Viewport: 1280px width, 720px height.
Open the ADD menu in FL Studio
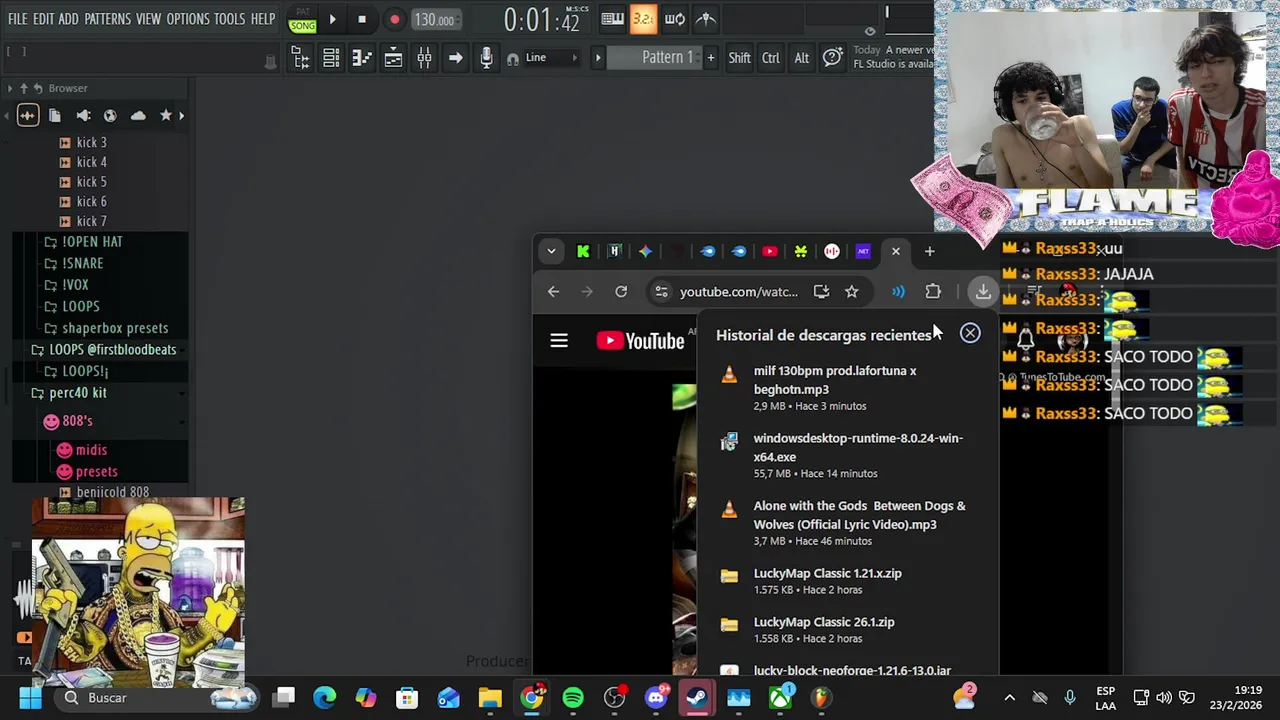pyautogui.click(x=68, y=19)
